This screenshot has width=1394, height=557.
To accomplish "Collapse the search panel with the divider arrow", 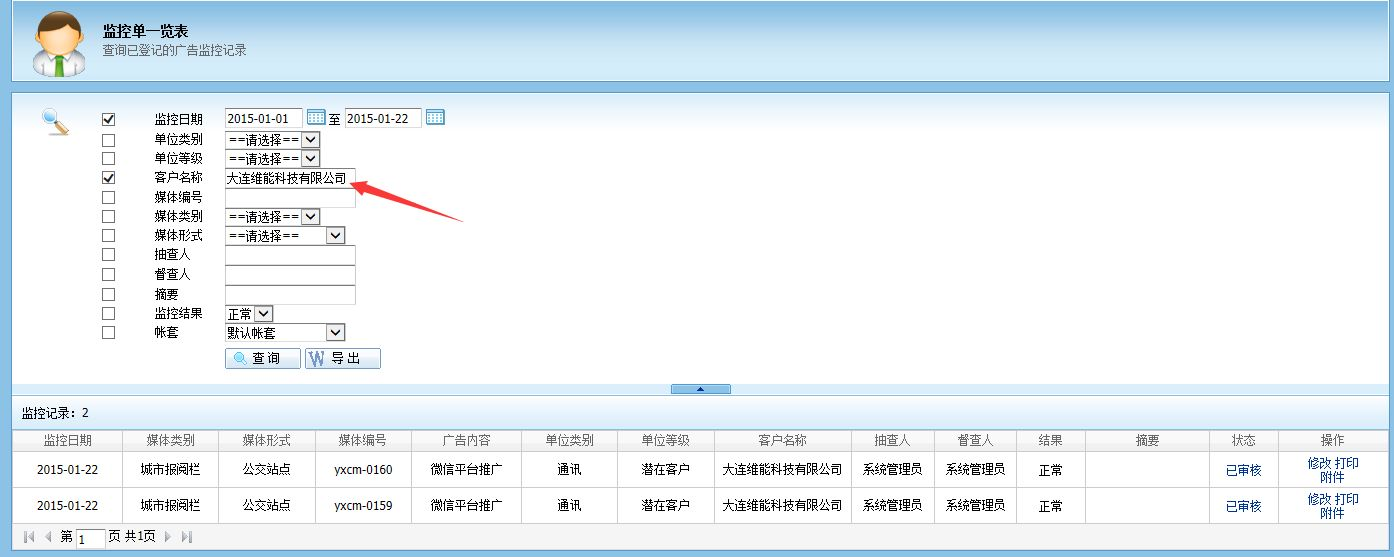I will pyautogui.click(x=700, y=389).
